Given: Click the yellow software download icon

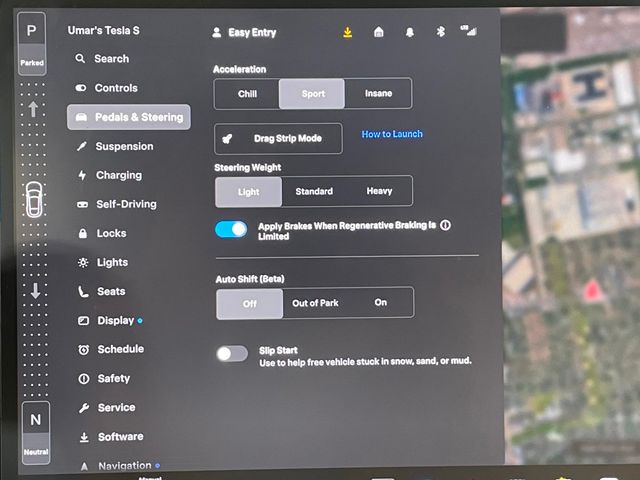Looking at the screenshot, I should click(347, 32).
